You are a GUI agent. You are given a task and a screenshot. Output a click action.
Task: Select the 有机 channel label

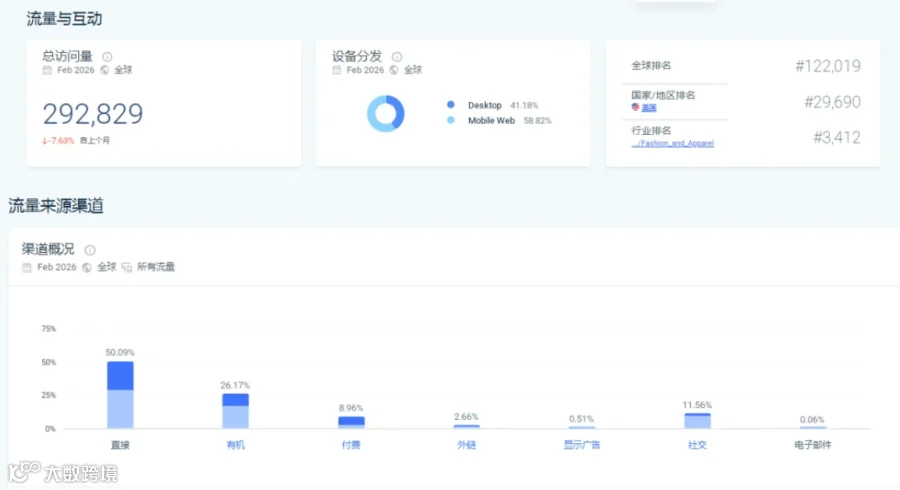(x=235, y=445)
